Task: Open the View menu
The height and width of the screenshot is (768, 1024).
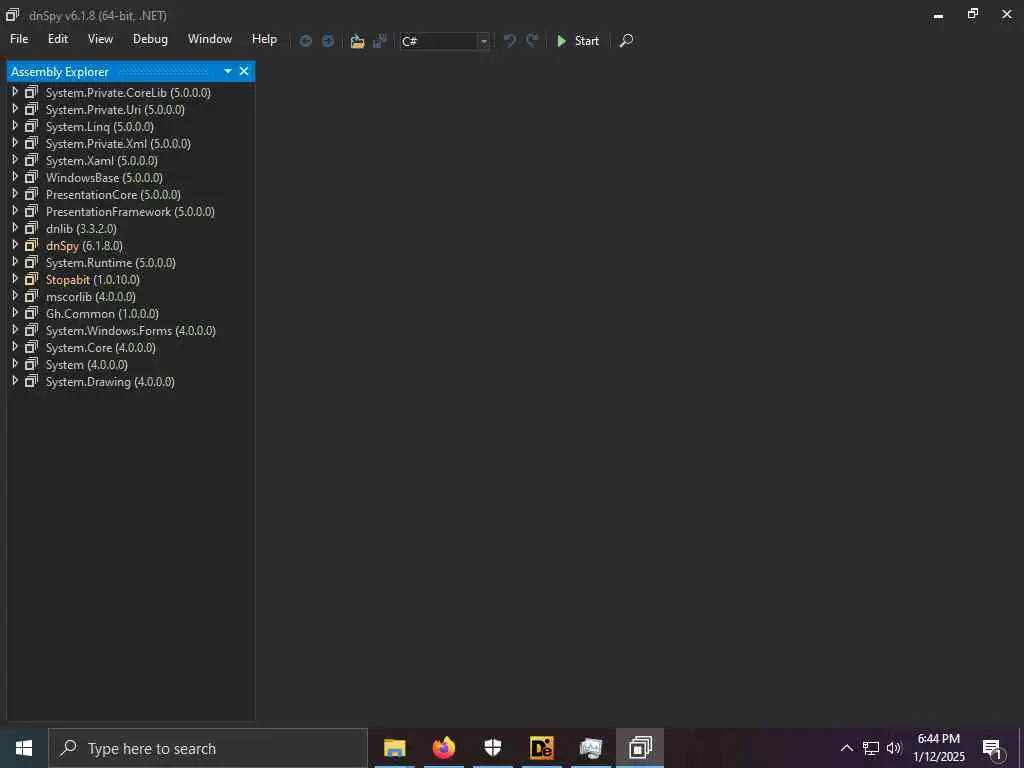Action: [101, 39]
